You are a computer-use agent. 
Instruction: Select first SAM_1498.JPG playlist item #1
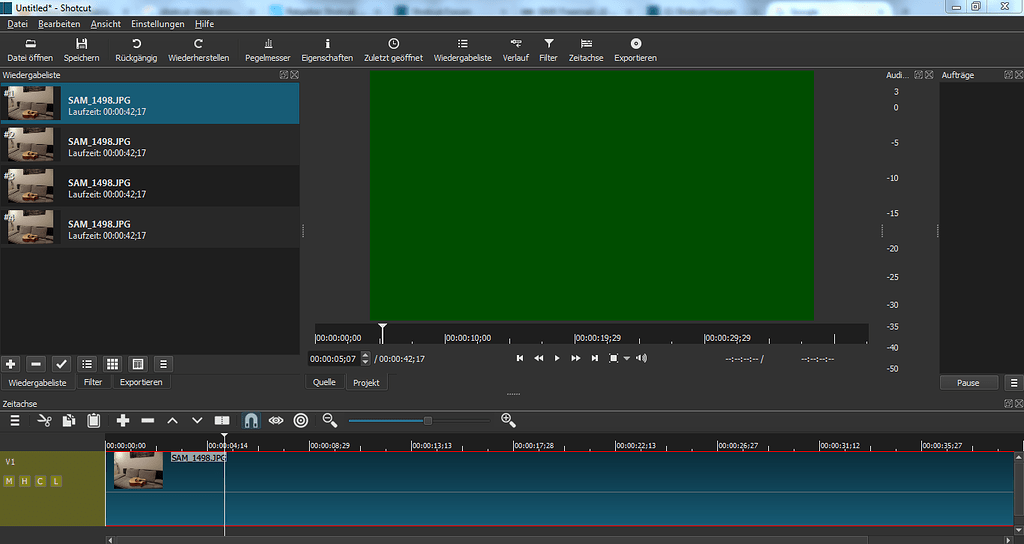pos(150,103)
